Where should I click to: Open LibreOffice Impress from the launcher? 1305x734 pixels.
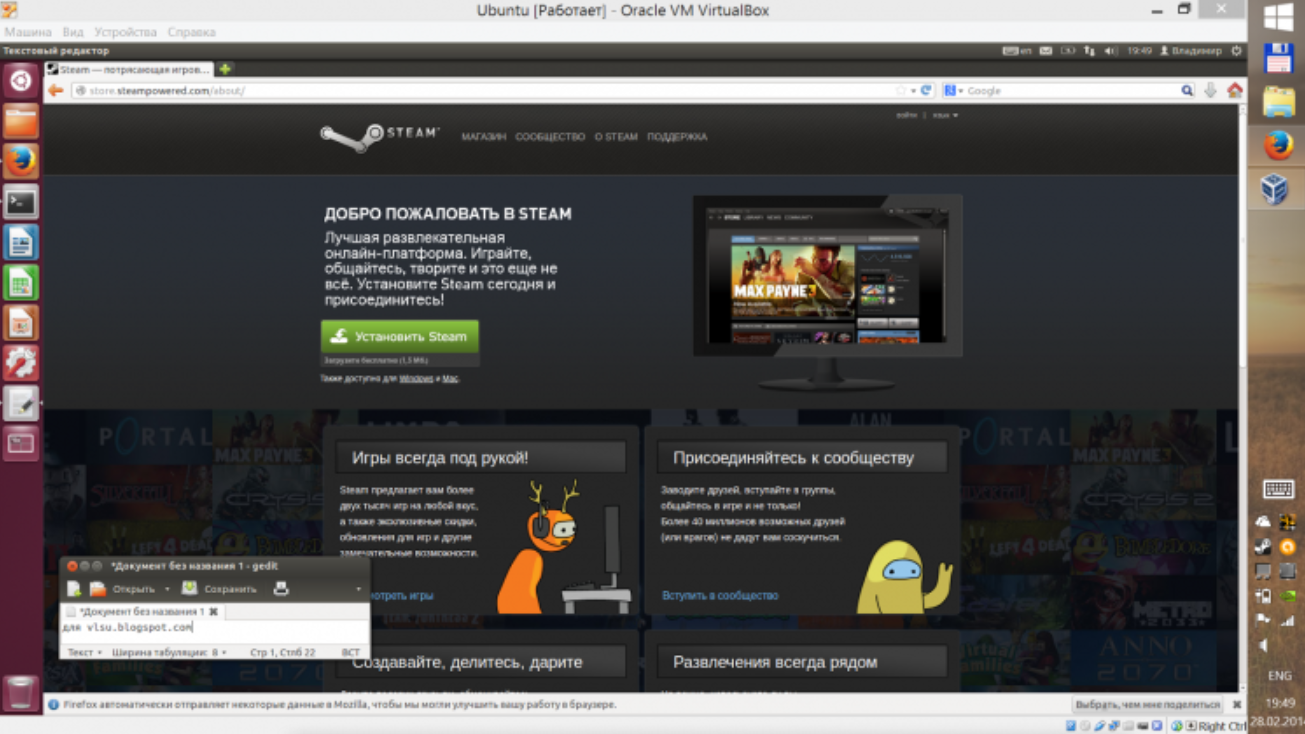[x=20, y=323]
